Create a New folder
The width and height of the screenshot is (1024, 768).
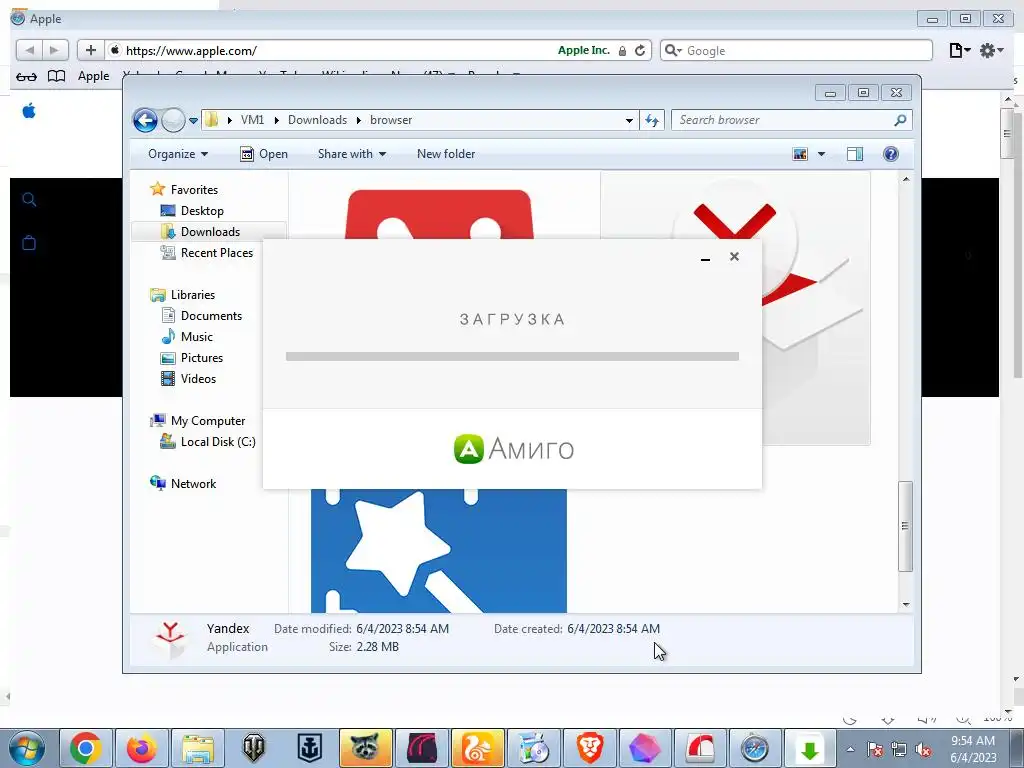click(x=446, y=154)
